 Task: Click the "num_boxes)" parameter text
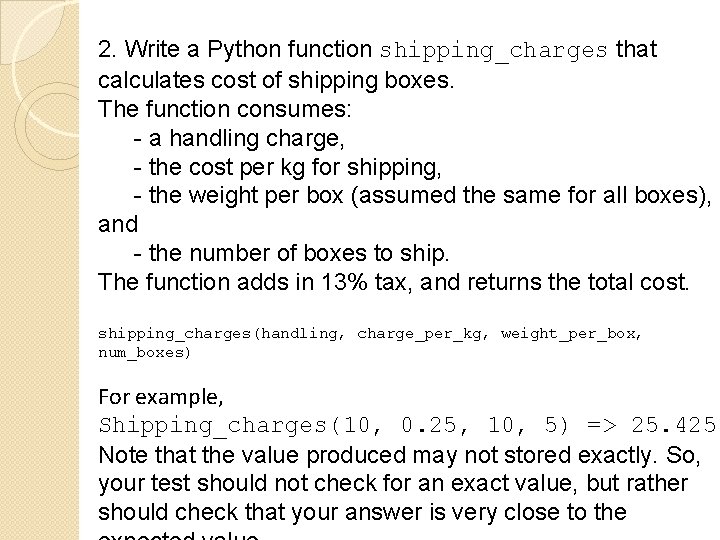pos(145,353)
